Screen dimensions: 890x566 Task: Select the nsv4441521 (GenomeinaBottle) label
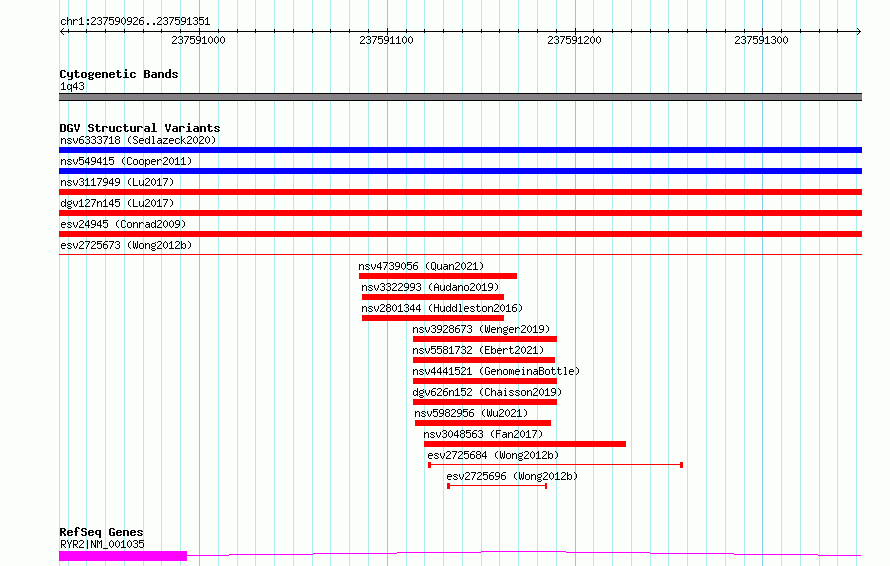click(x=496, y=371)
